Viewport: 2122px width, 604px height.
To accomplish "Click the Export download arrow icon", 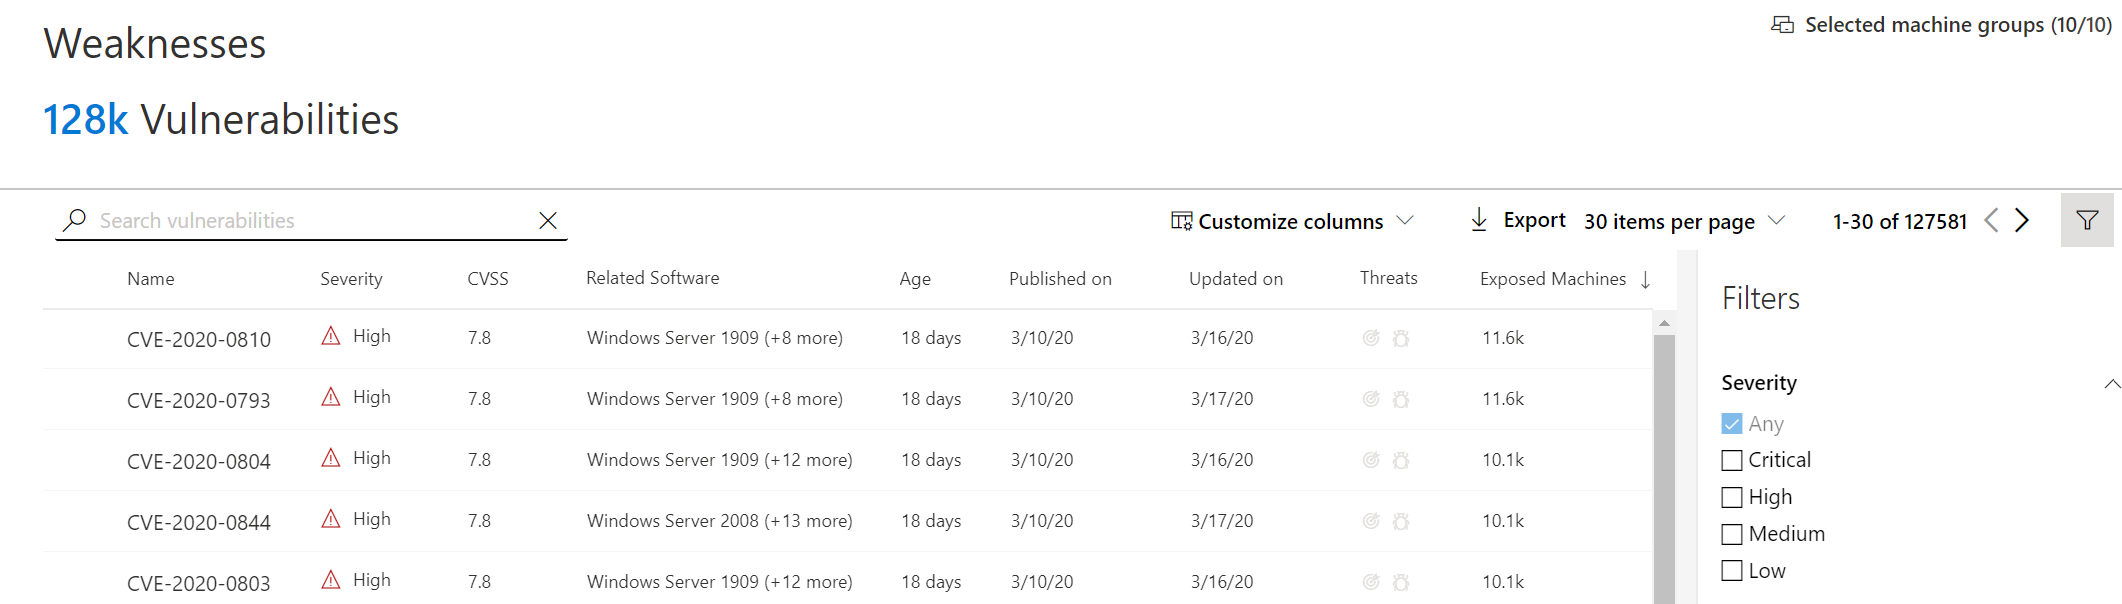I will (x=1479, y=220).
